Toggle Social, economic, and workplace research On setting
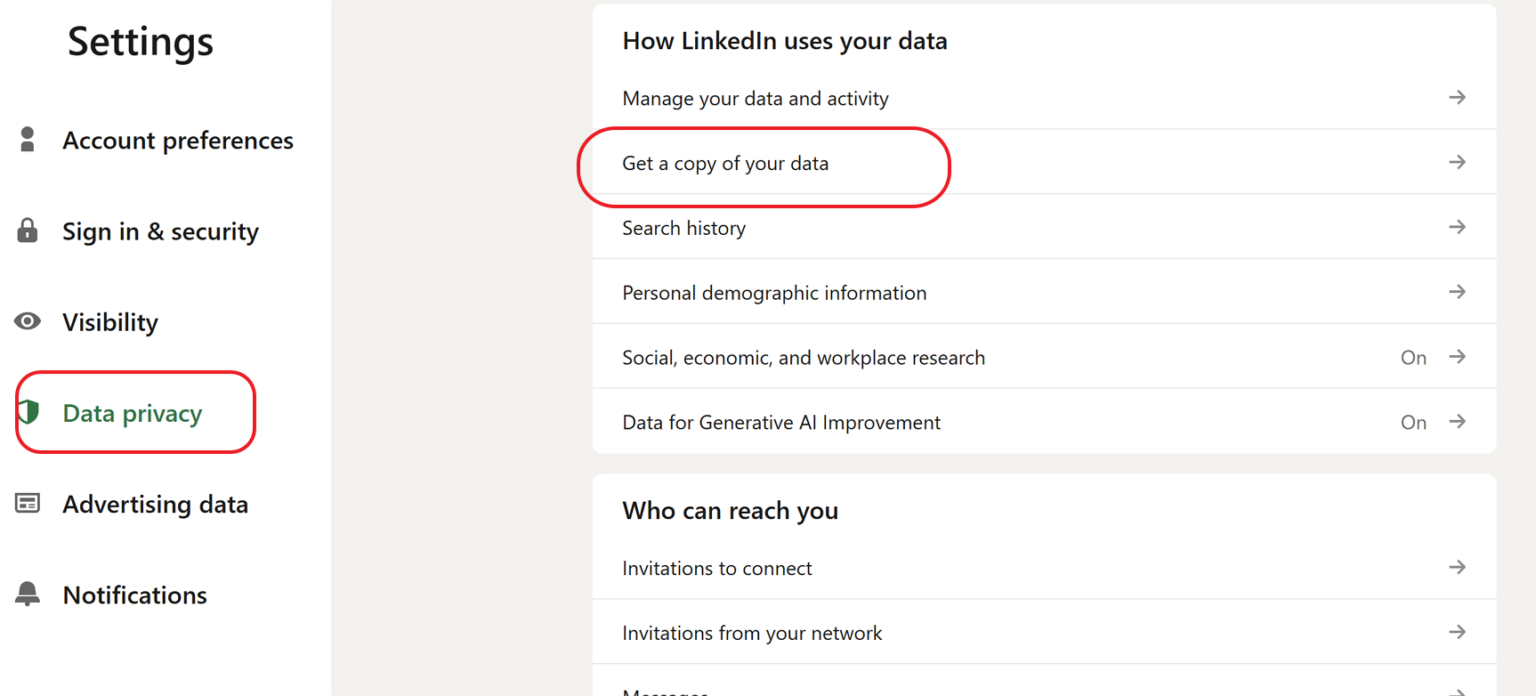 click(x=1413, y=358)
